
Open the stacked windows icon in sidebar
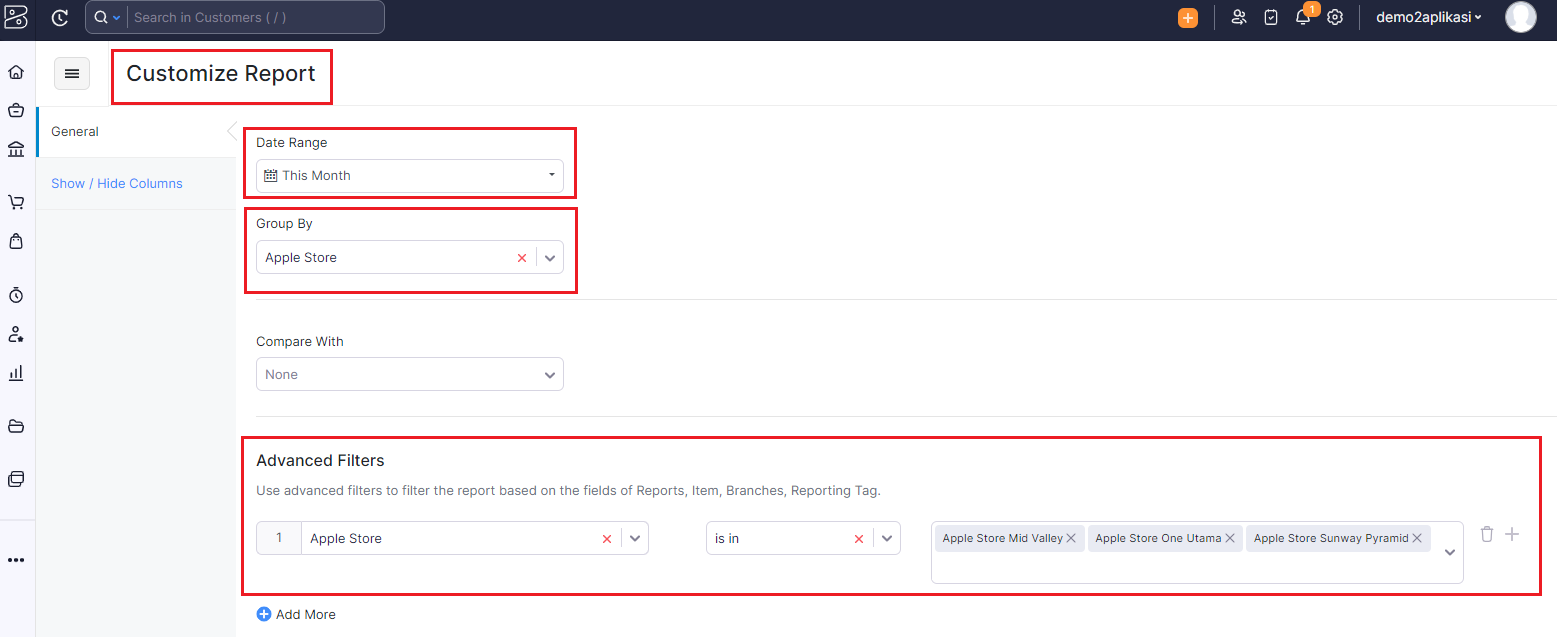[x=16, y=479]
